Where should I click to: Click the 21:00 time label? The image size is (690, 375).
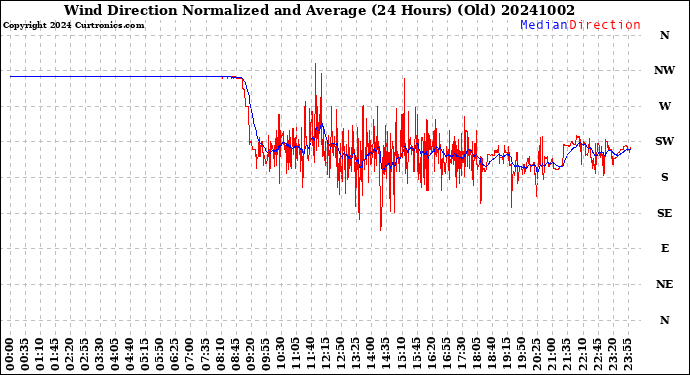[x=552, y=354]
